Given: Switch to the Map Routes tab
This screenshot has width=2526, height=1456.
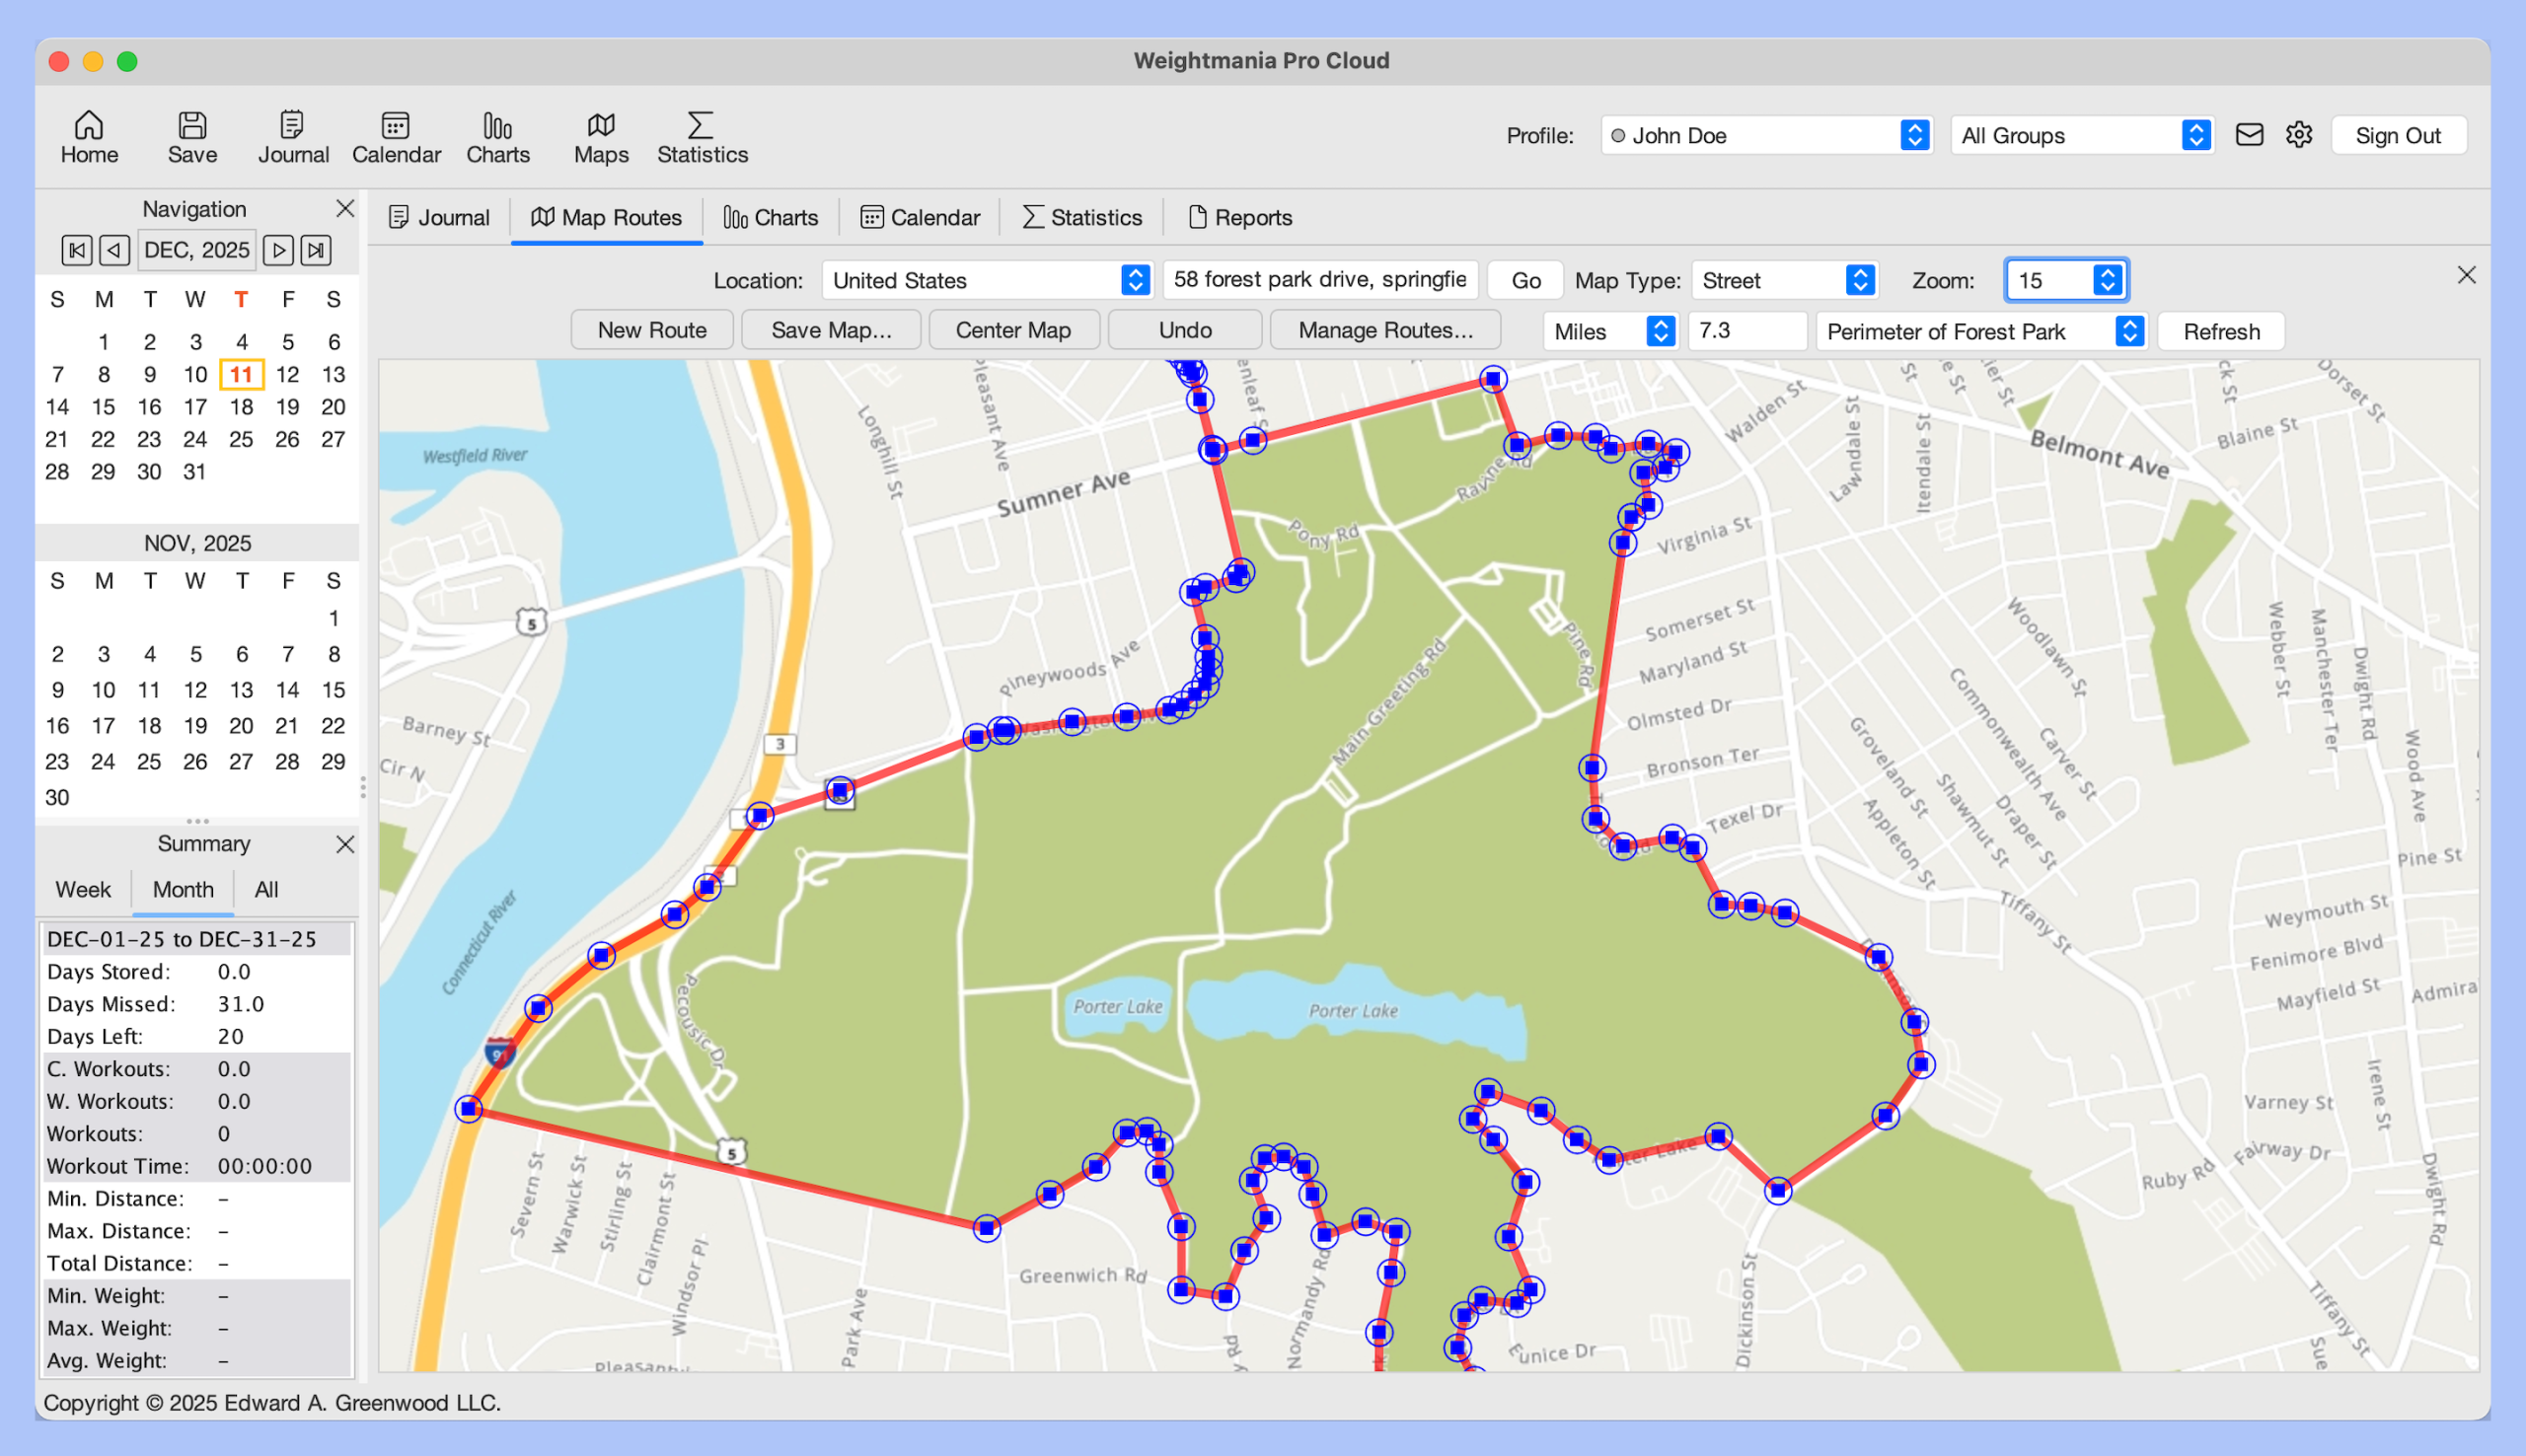Looking at the screenshot, I should pyautogui.click(x=606, y=217).
